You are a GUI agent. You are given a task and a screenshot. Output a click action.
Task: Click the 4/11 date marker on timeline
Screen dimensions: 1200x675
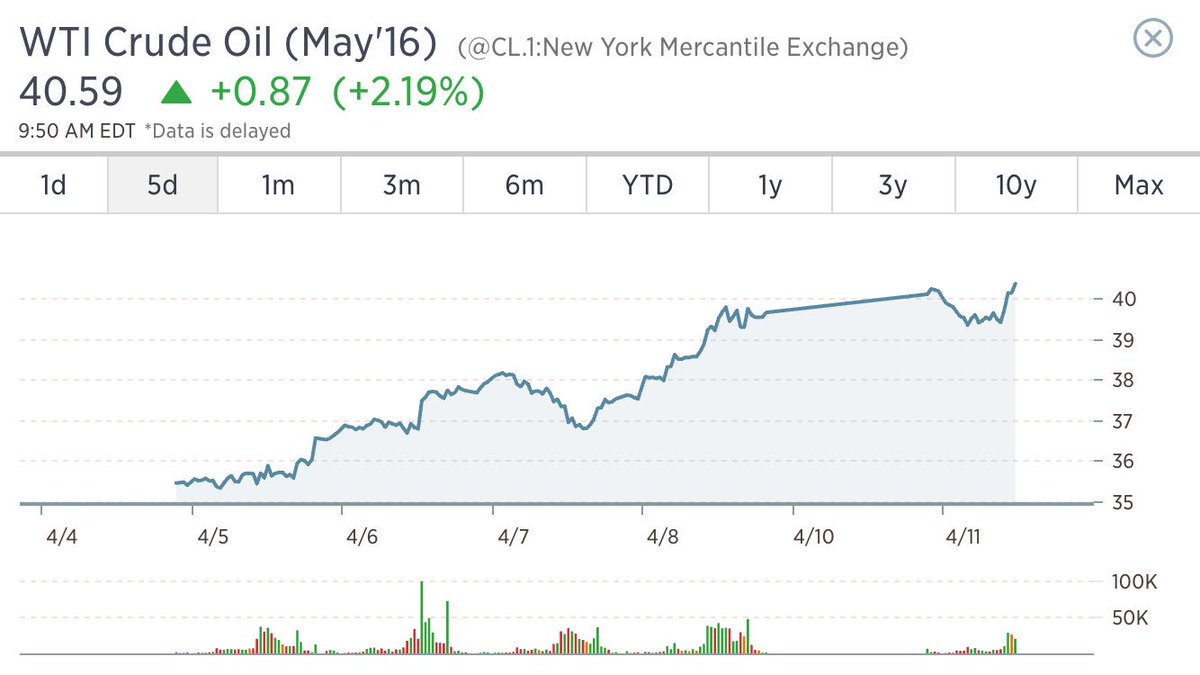tap(963, 537)
